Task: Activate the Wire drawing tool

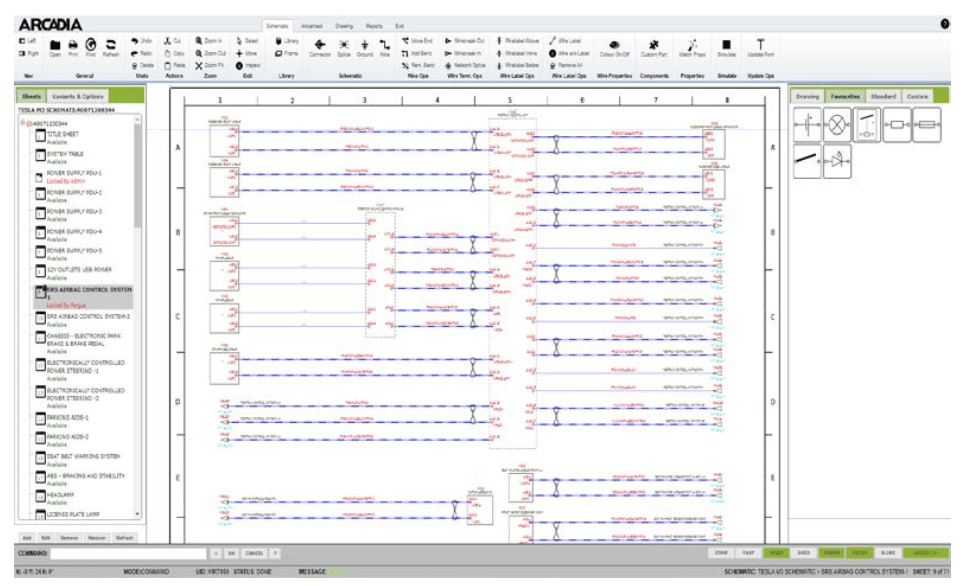Action: pos(385,46)
